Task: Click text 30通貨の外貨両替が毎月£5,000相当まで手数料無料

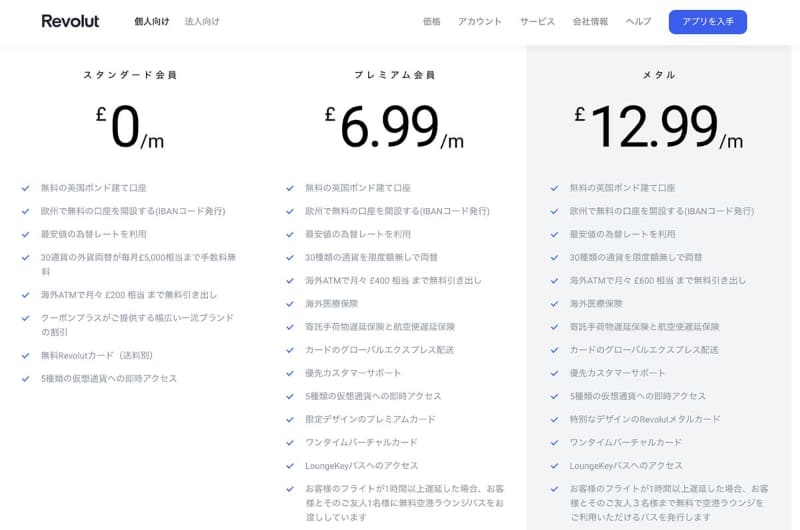Action: click(138, 264)
